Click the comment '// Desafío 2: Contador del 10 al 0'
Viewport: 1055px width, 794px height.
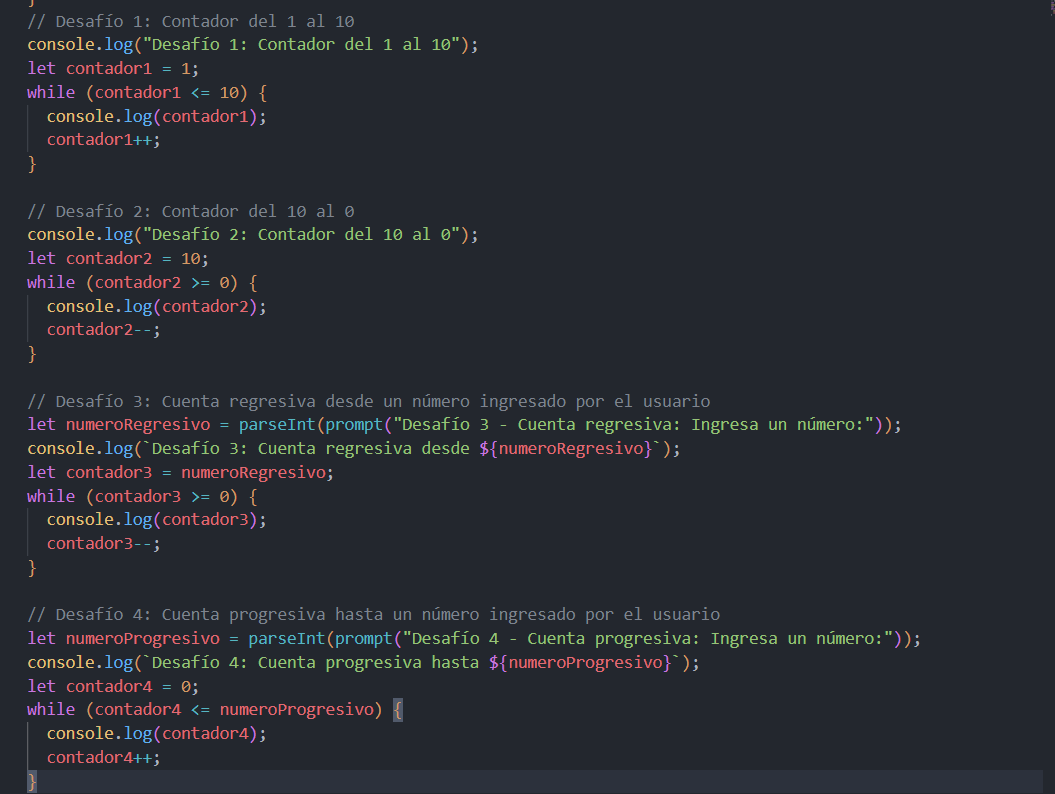[191, 211]
